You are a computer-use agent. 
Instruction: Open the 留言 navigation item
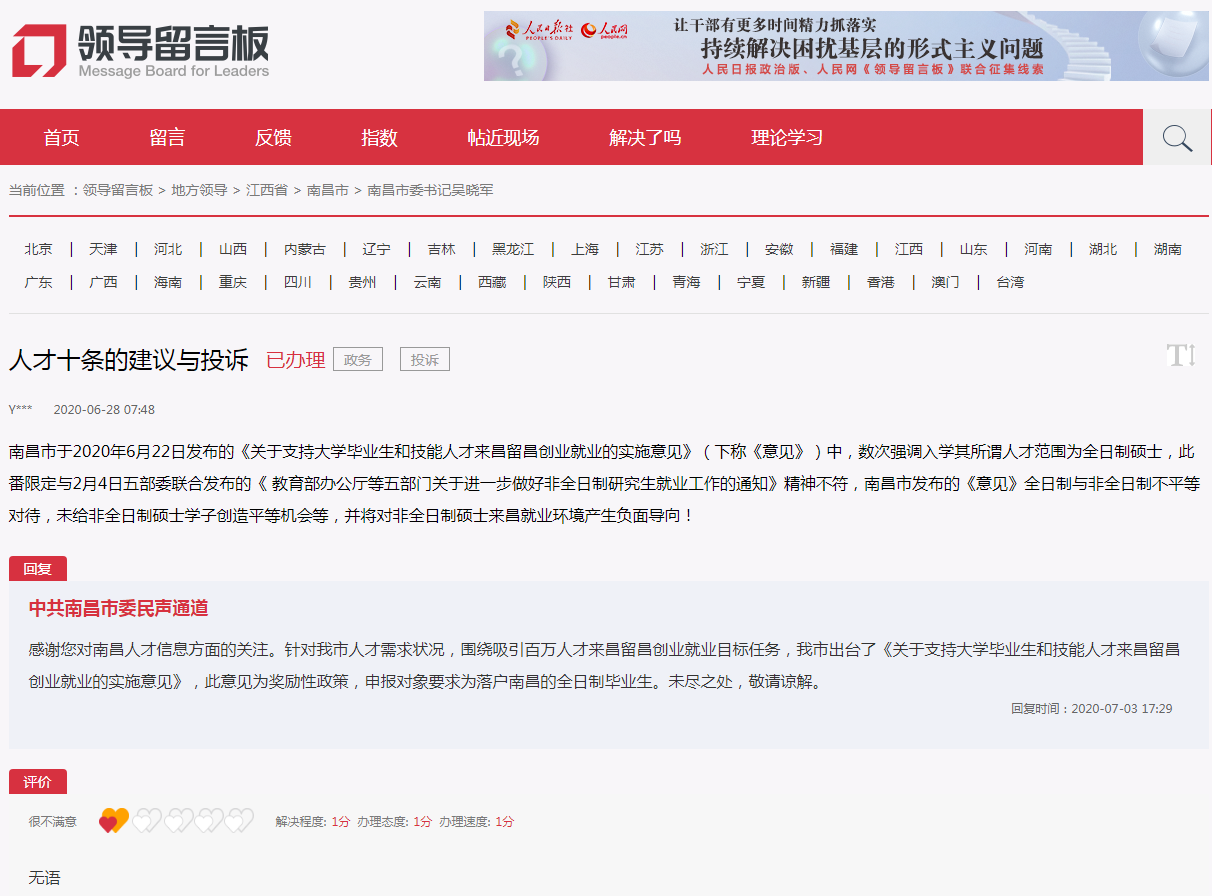[167, 138]
